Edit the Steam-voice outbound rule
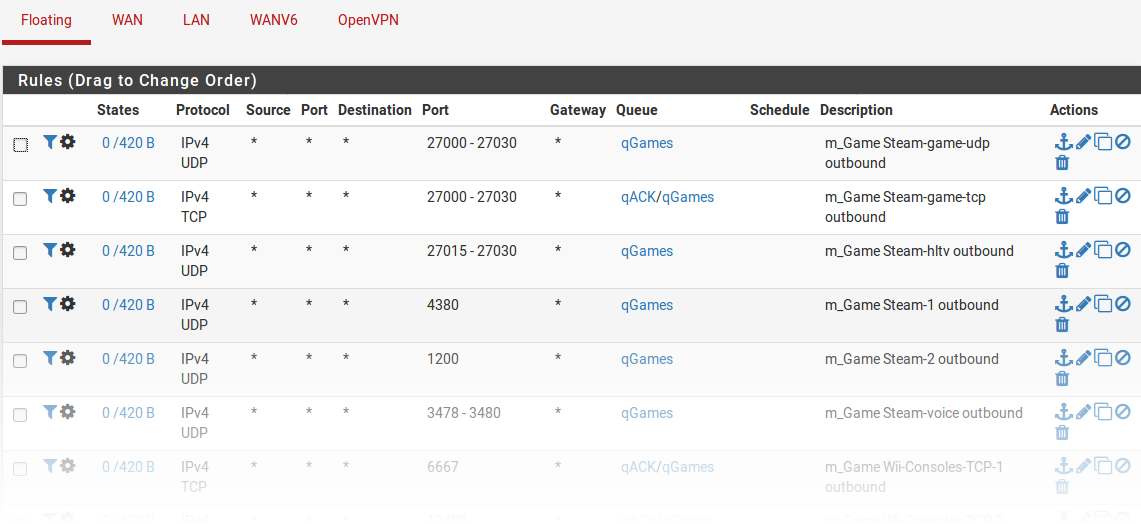The image size is (1141, 524). coord(1083,412)
